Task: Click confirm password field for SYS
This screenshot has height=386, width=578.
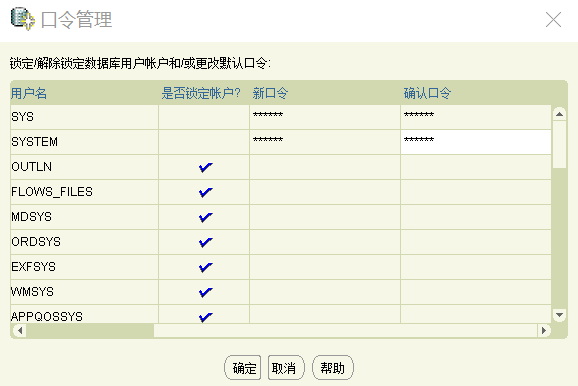Action: 476,117
